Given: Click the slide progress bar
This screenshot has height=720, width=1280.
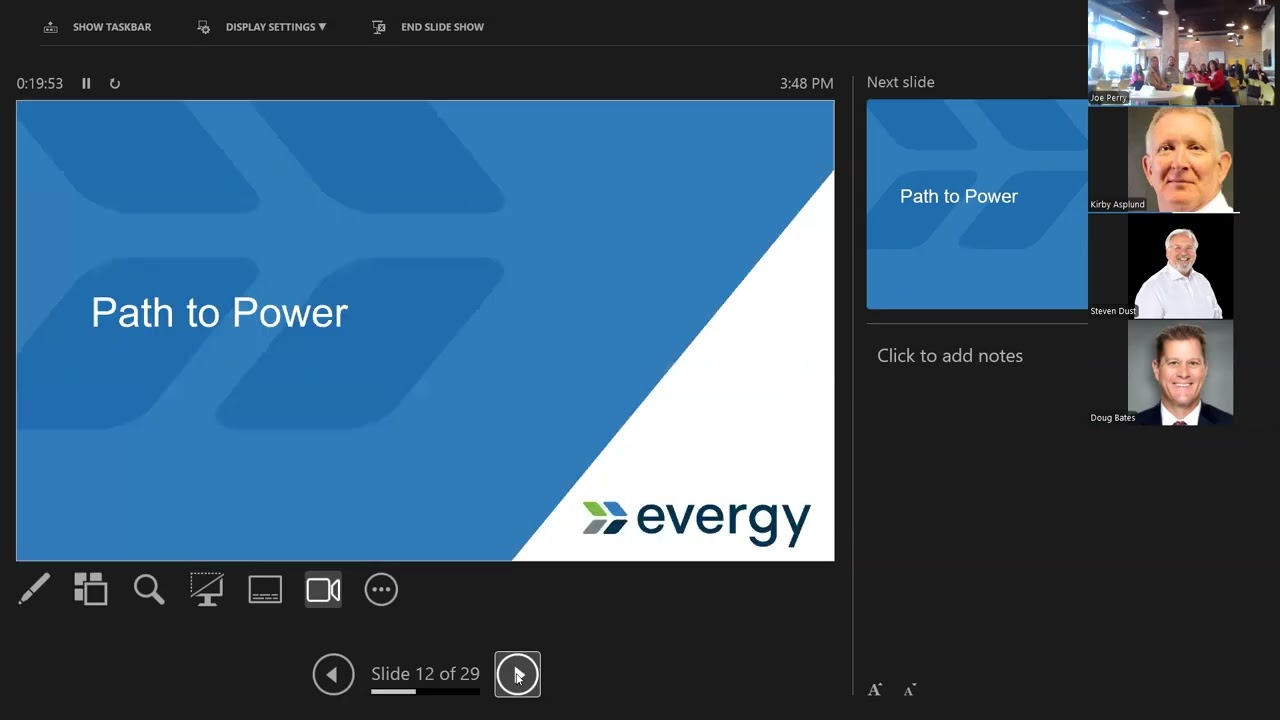Looking at the screenshot, I should point(425,691).
